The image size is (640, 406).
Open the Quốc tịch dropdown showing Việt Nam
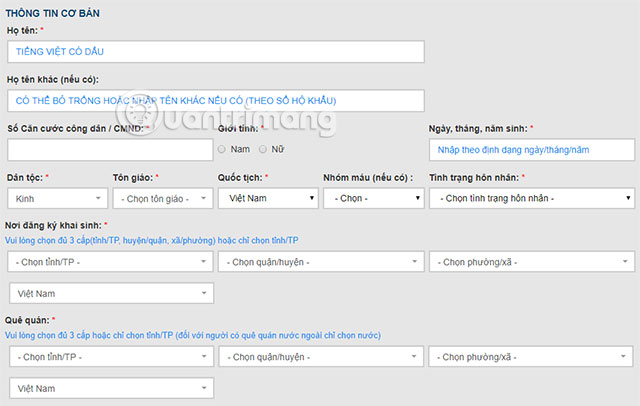tap(268, 198)
